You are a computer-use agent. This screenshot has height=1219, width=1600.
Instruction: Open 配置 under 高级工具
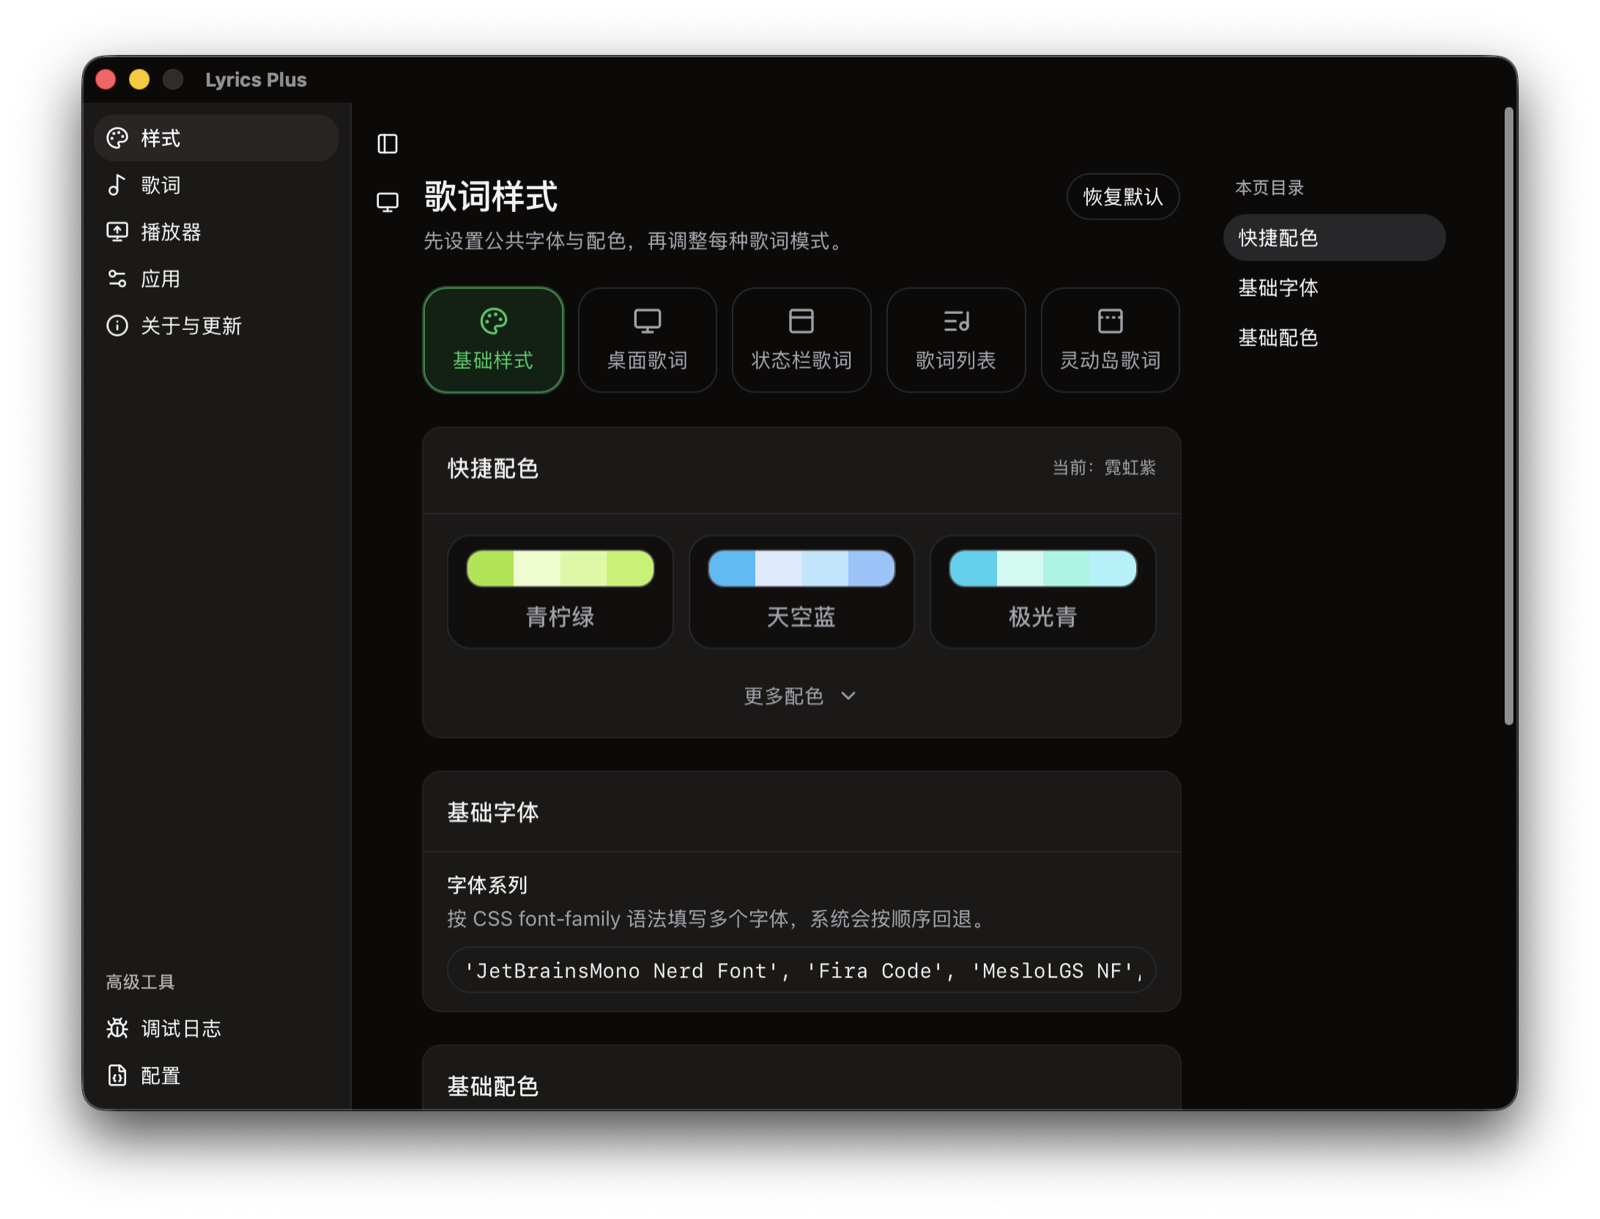click(216, 1075)
